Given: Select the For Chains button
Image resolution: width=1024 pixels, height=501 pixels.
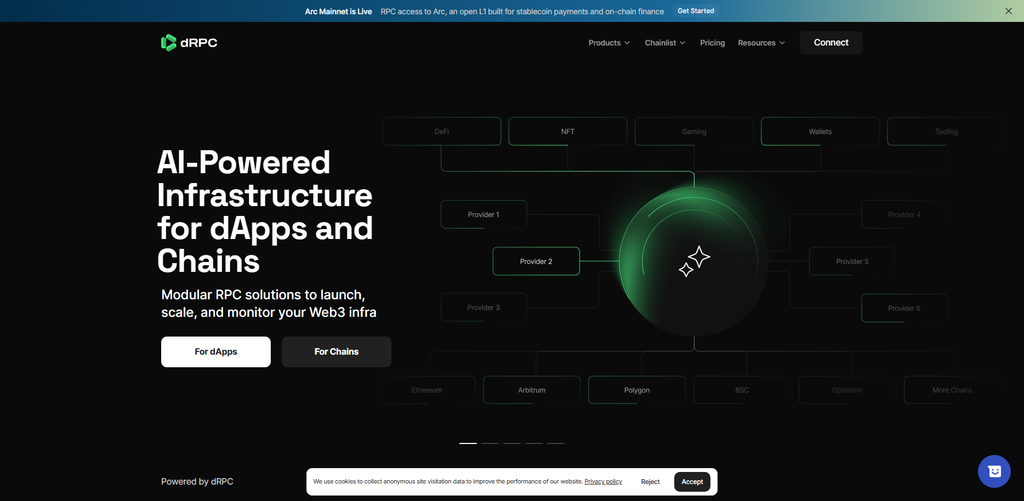Looking at the screenshot, I should [336, 351].
